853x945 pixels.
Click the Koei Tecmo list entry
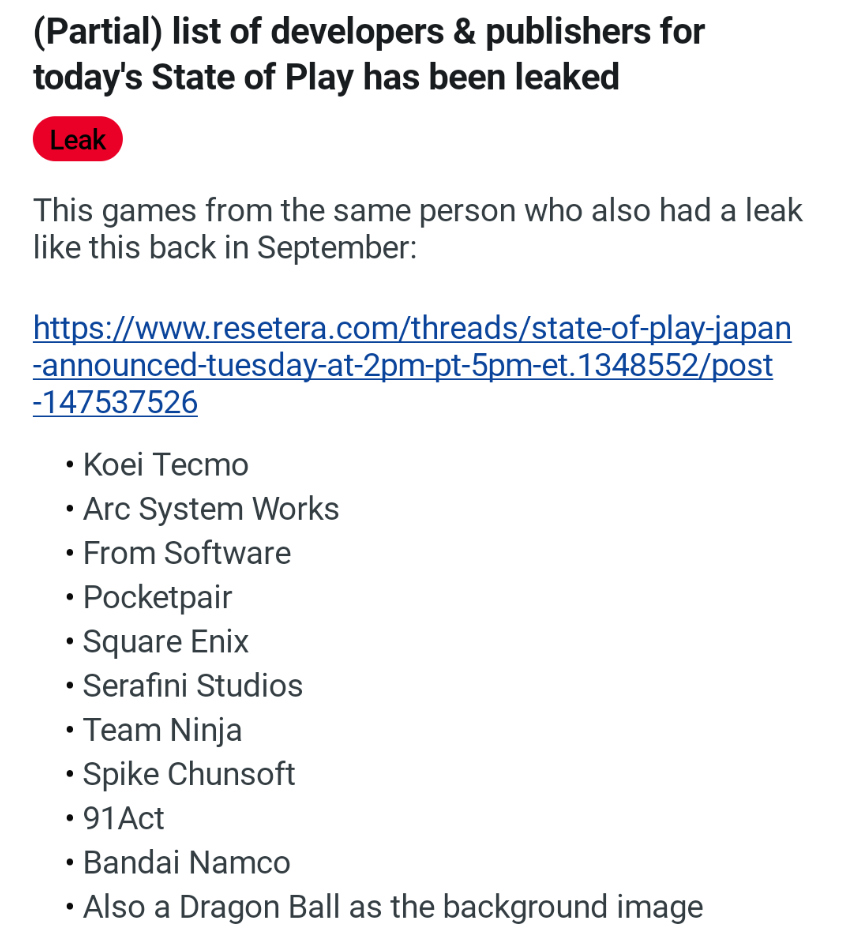click(165, 465)
